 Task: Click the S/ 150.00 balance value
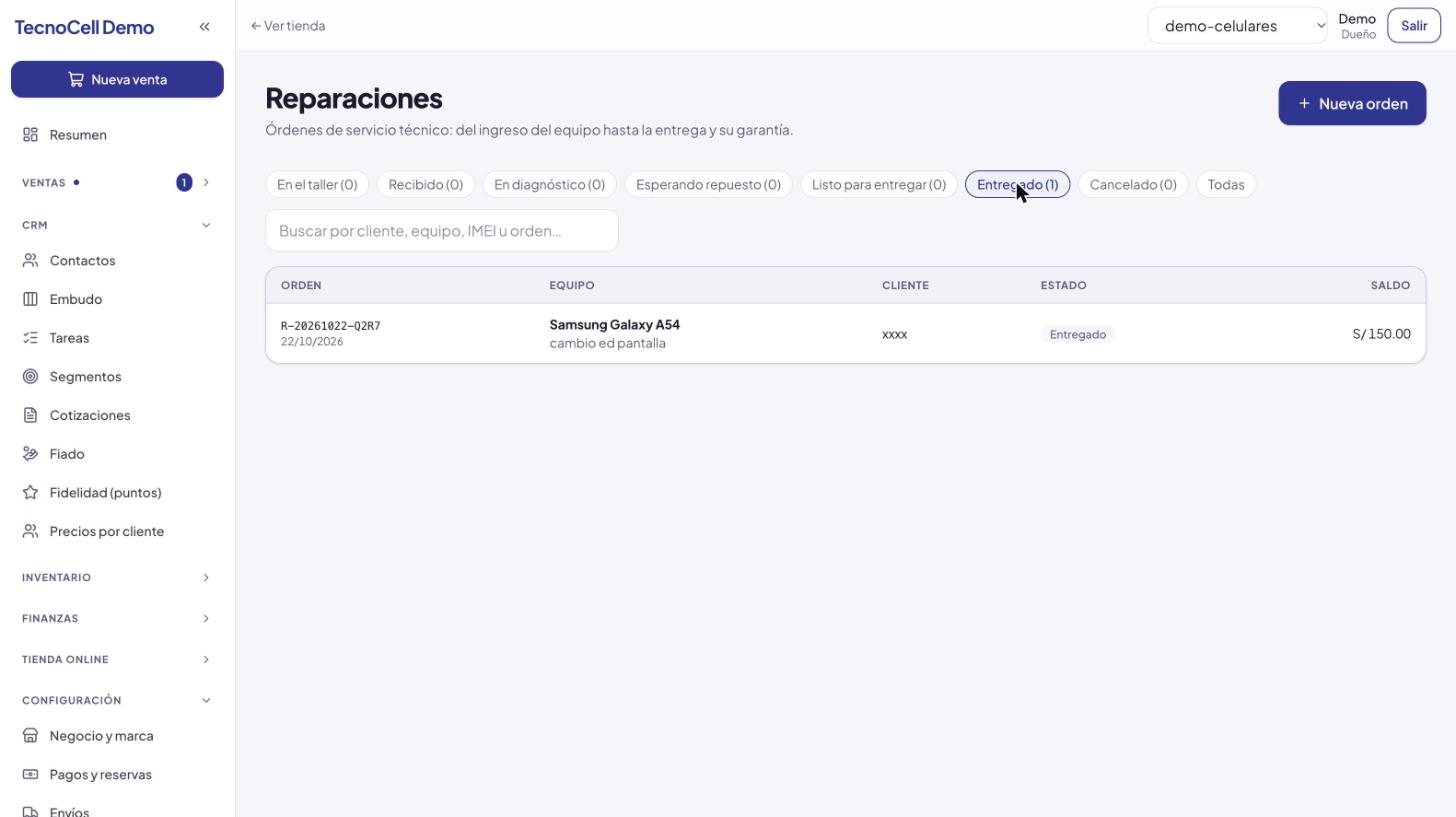pyautogui.click(x=1381, y=334)
